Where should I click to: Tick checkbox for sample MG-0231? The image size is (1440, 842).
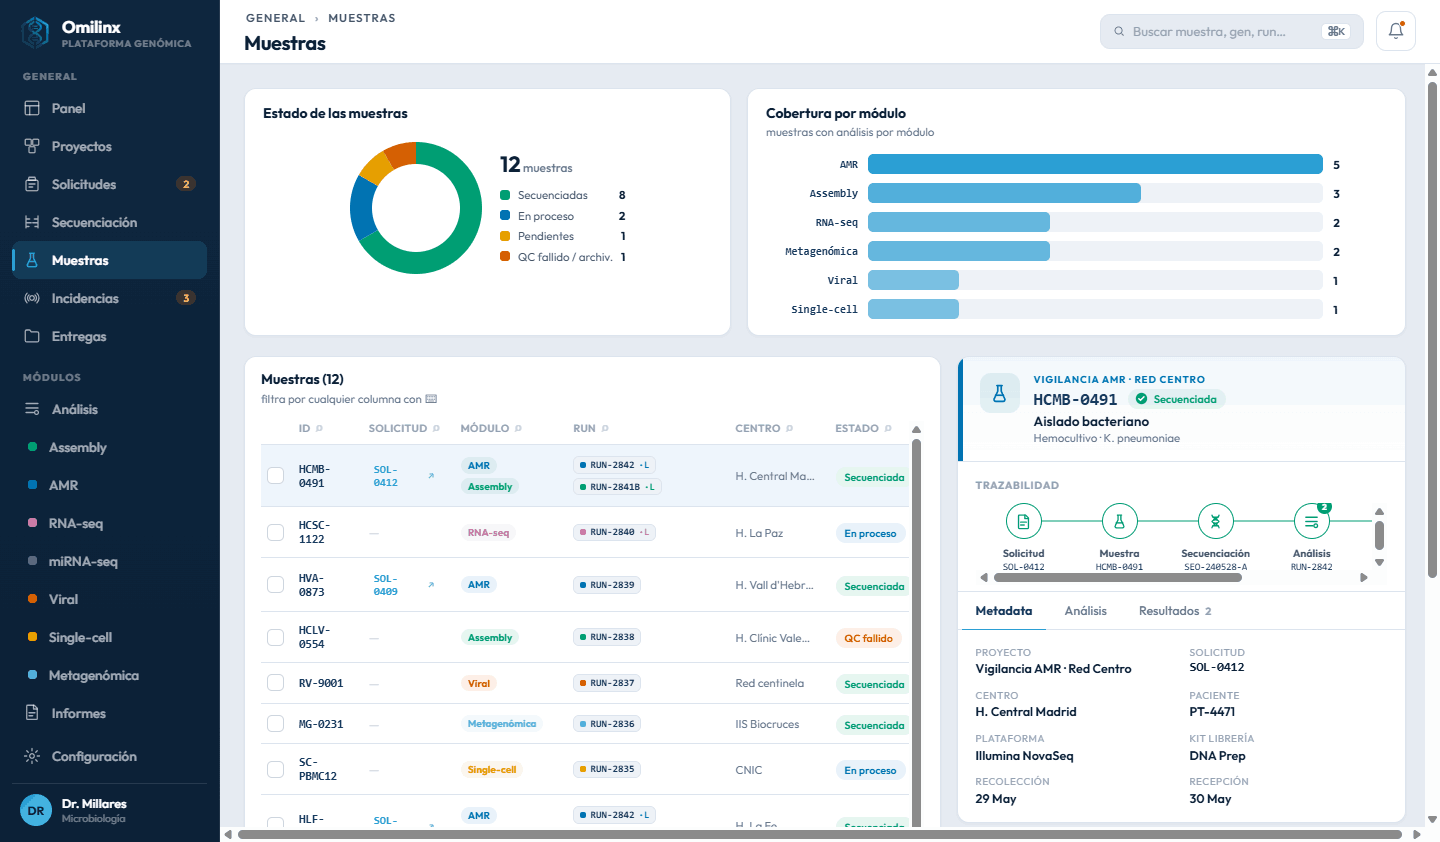[x=276, y=724]
